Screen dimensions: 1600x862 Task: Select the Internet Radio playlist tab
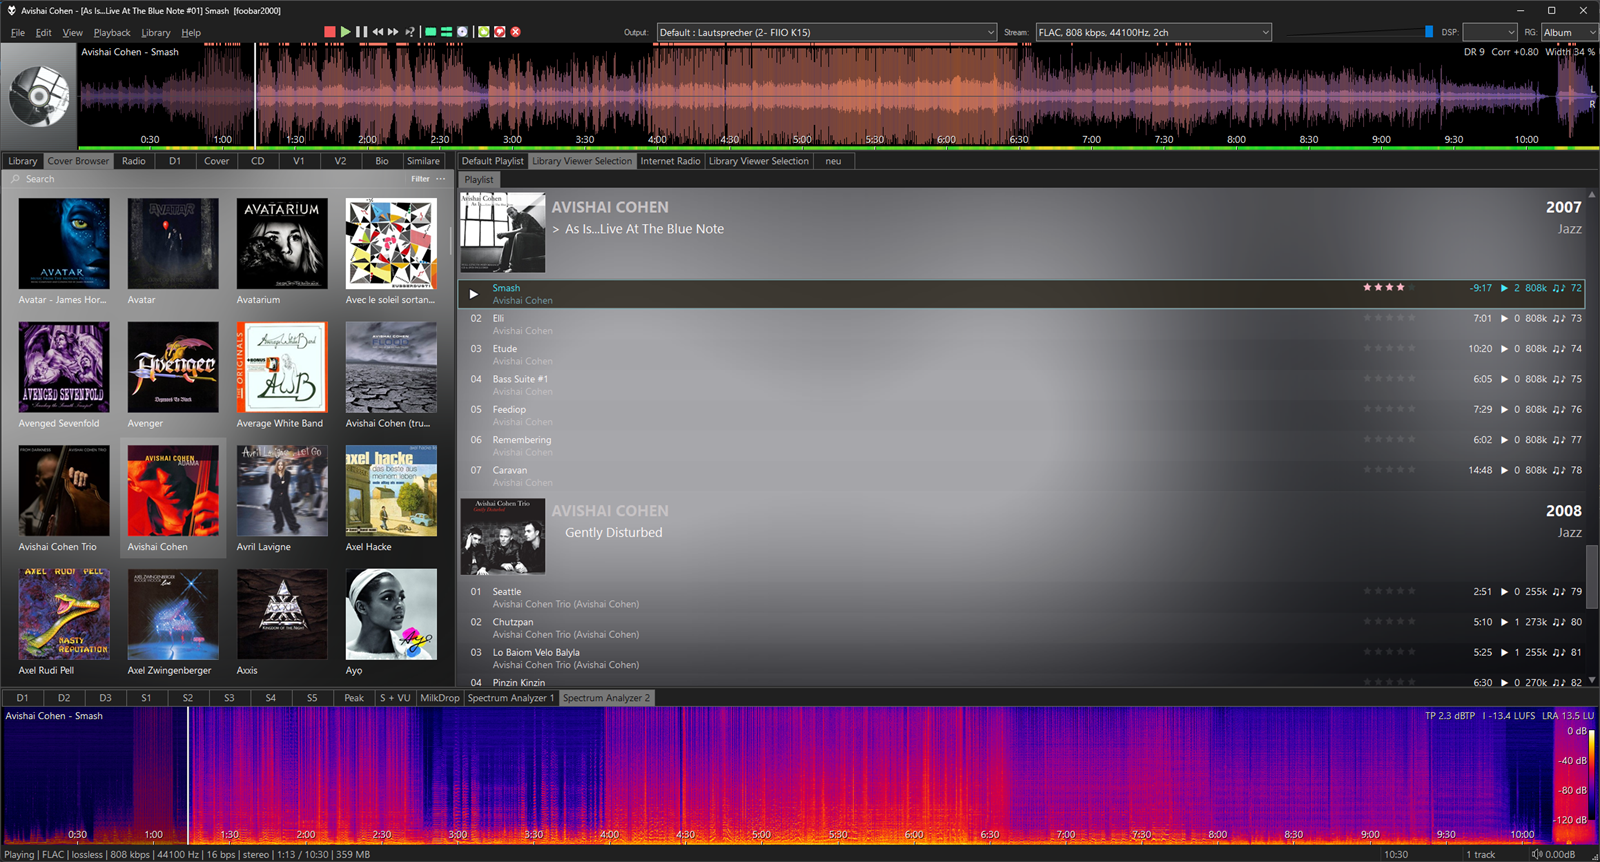click(x=670, y=161)
